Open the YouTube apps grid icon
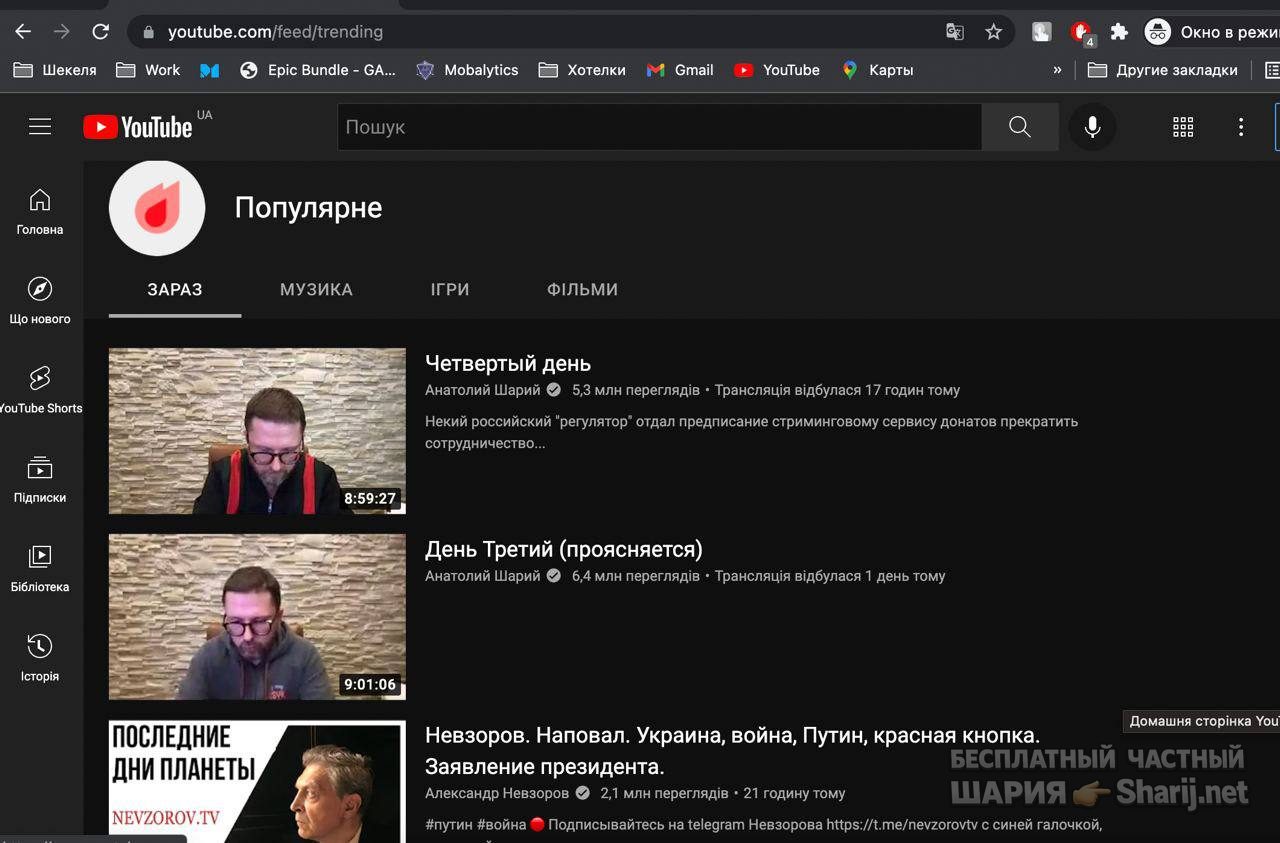The height and width of the screenshot is (843, 1280). tap(1183, 127)
